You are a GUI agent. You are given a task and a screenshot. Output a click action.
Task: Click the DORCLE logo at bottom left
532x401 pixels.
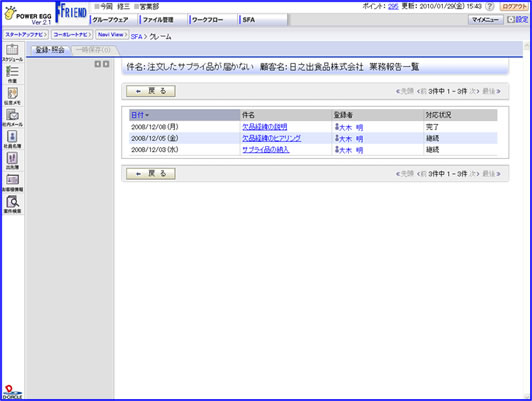point(13,392)
